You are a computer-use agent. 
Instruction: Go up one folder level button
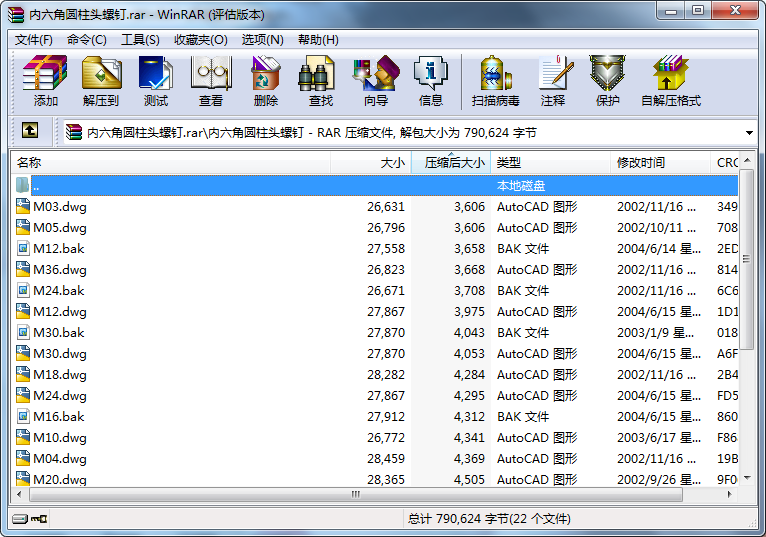(x=30, y=131)
